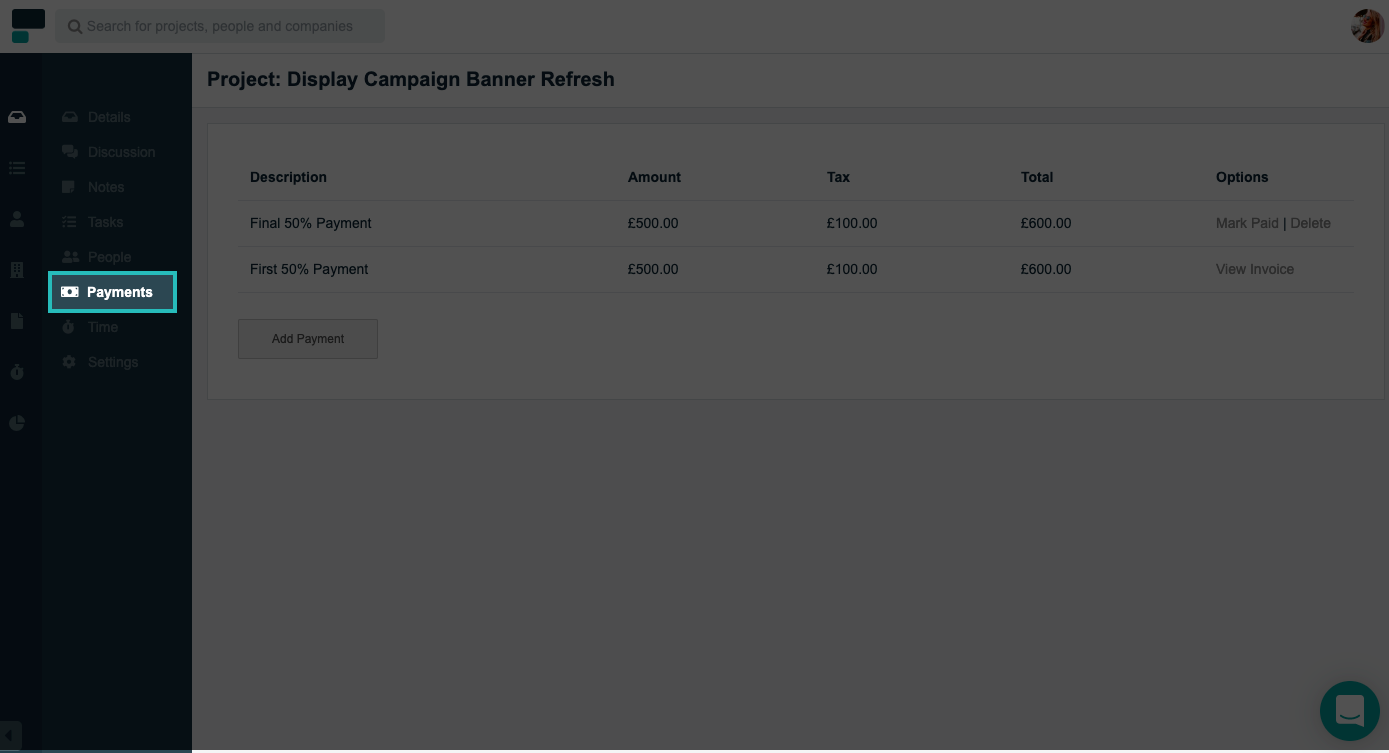Click the Time stopwatch icon in the project menu

click(x=69, y=327)
